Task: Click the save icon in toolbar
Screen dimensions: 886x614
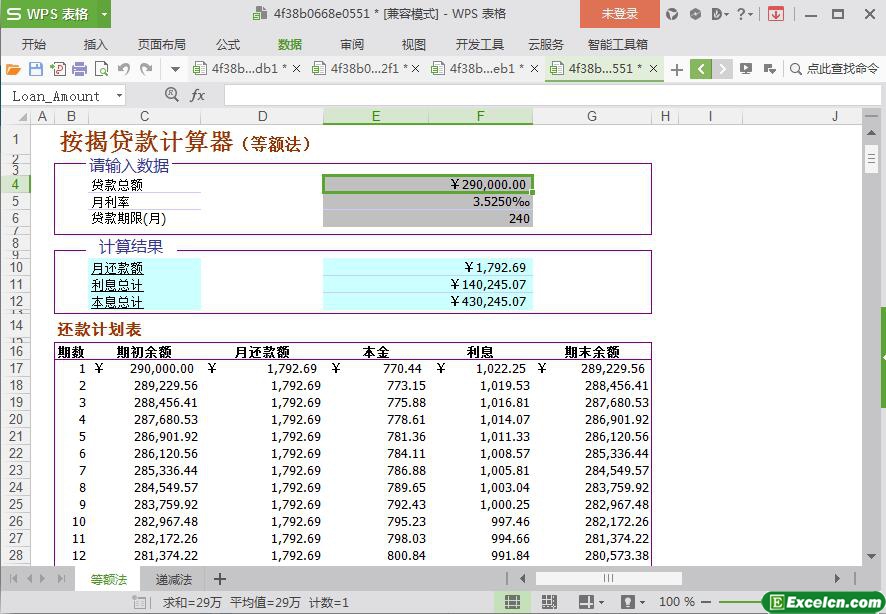Action: [35, 69]
